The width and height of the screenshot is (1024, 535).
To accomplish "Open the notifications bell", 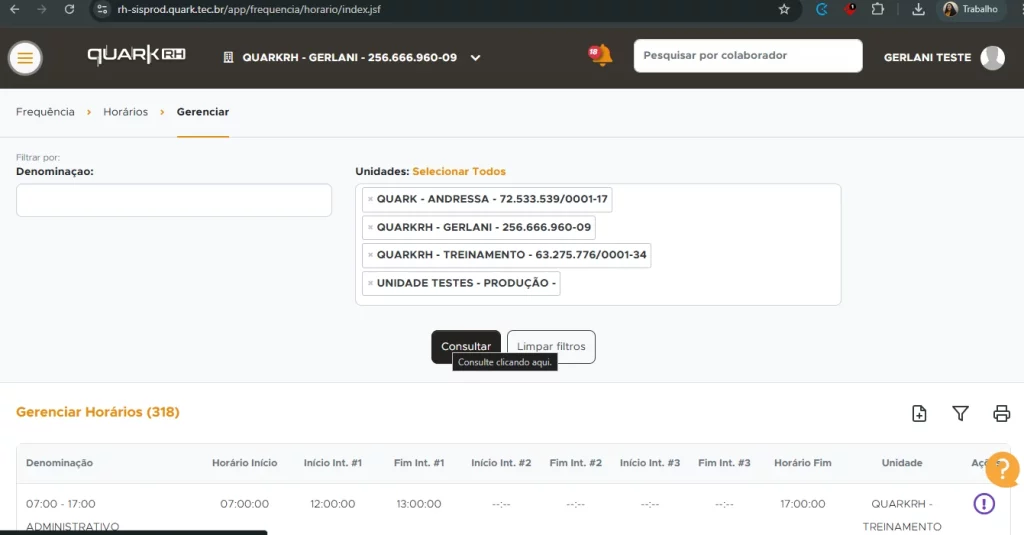I will click(601, 56).
